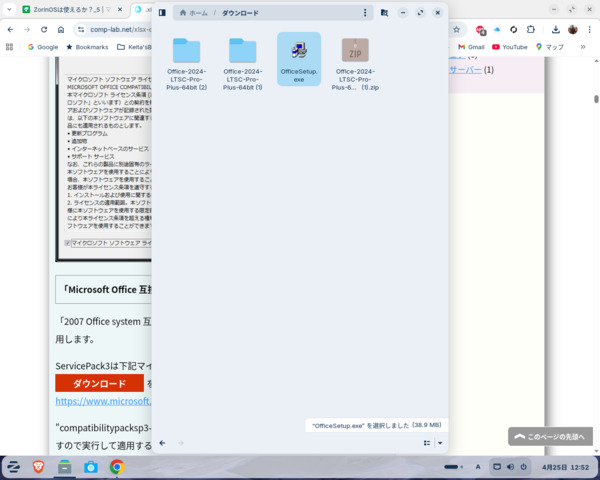Open volume control in system tray
The height and width of the screenshot is (480, 600).
point(510,467)
